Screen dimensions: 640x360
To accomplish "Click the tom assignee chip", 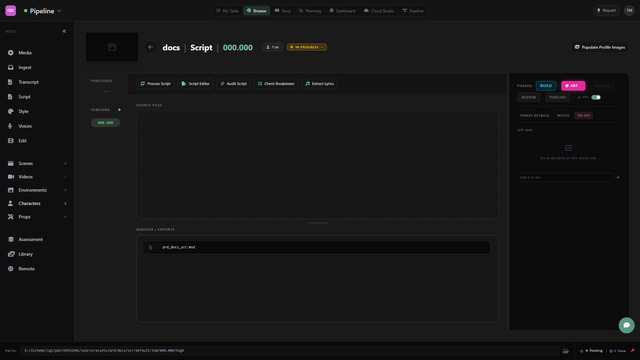I will pyautogui.click(x=272, y=47).
